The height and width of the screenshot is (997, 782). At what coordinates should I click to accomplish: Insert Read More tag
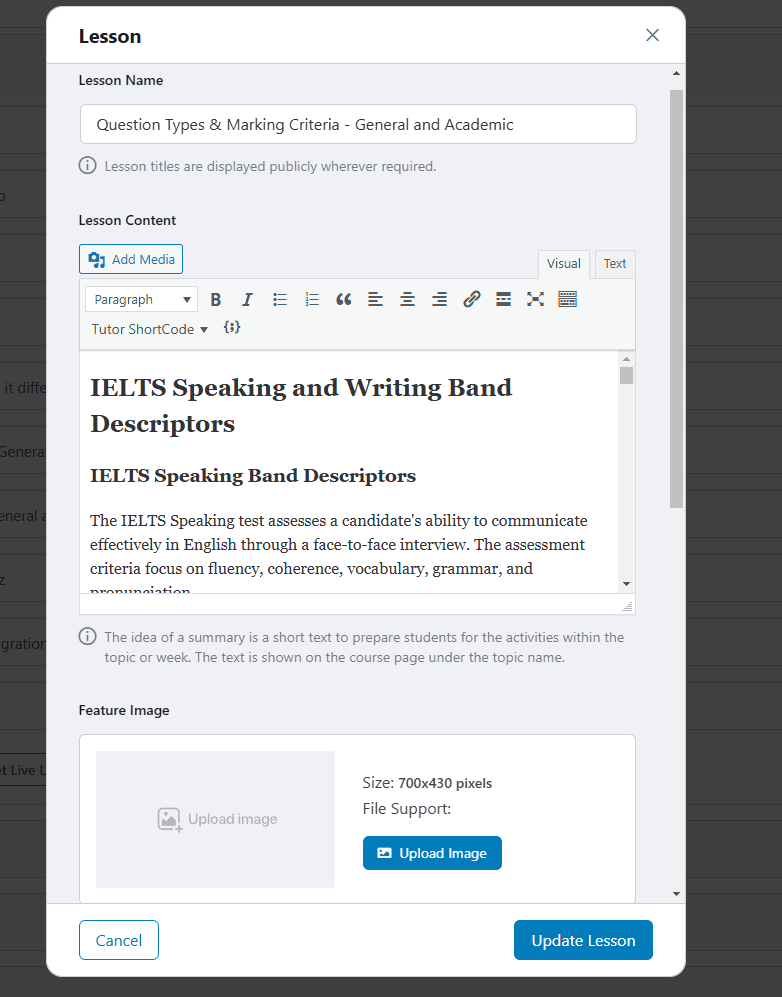coord(503,299)
